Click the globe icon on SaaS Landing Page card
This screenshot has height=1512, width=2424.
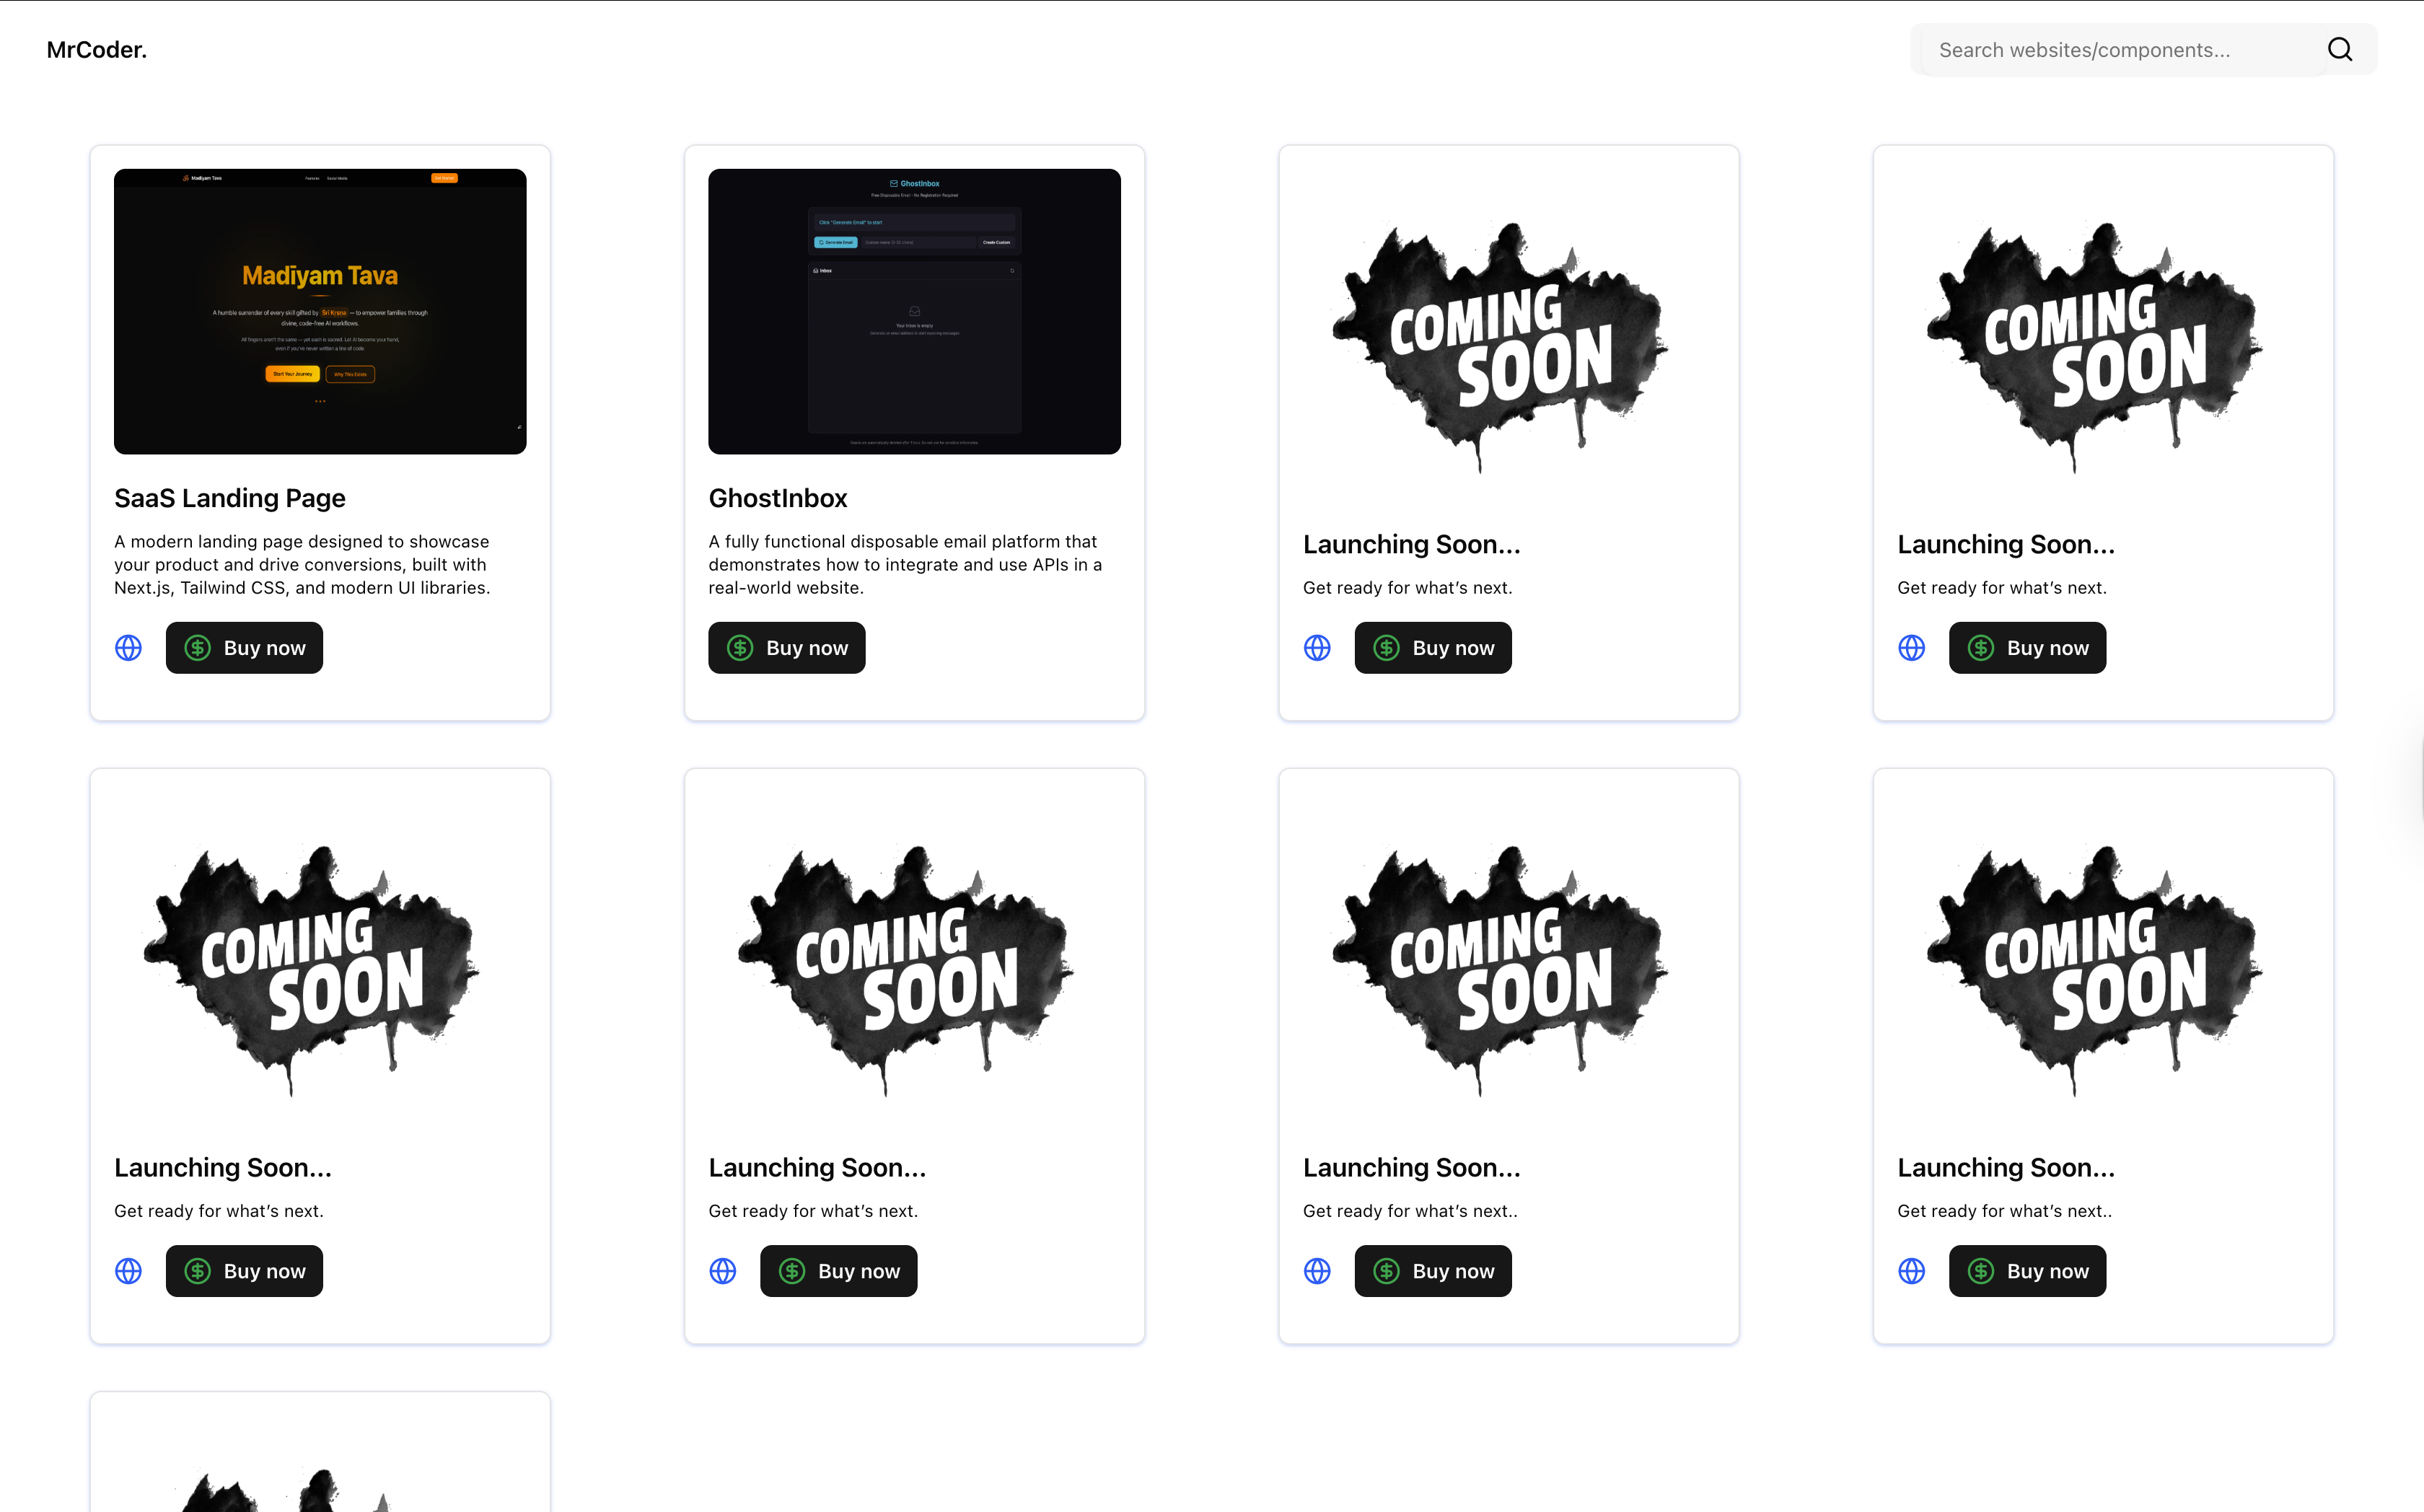pyautogui.click(x=128, y=647)
